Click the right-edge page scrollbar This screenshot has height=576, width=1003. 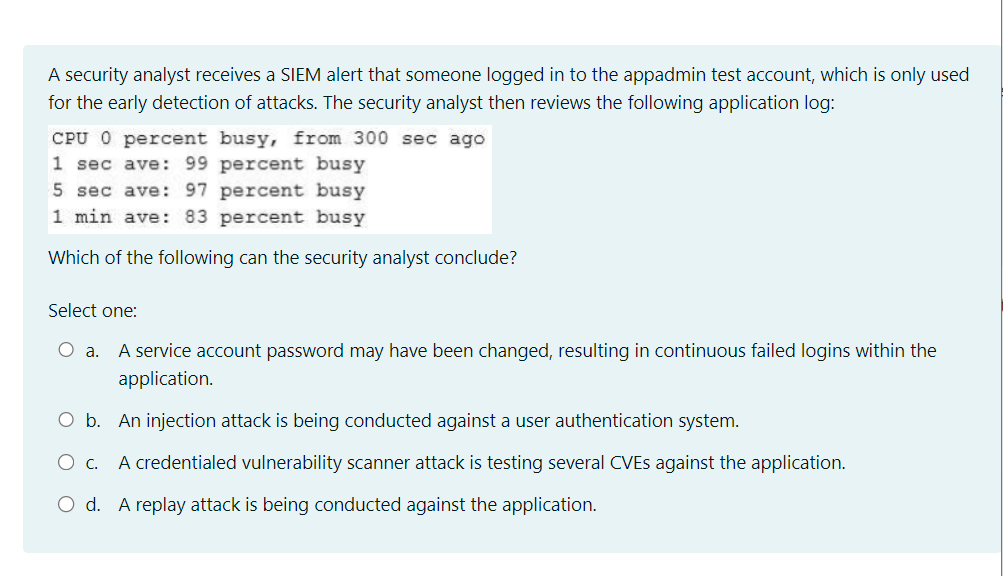(999, 288)
